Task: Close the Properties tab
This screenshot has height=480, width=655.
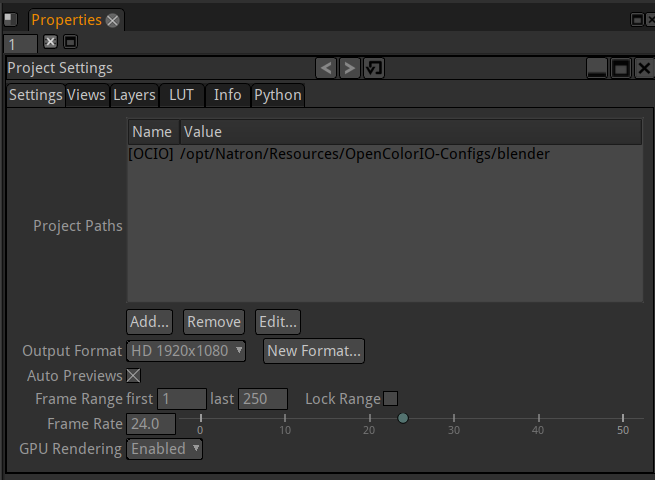Action: [113, 20]
